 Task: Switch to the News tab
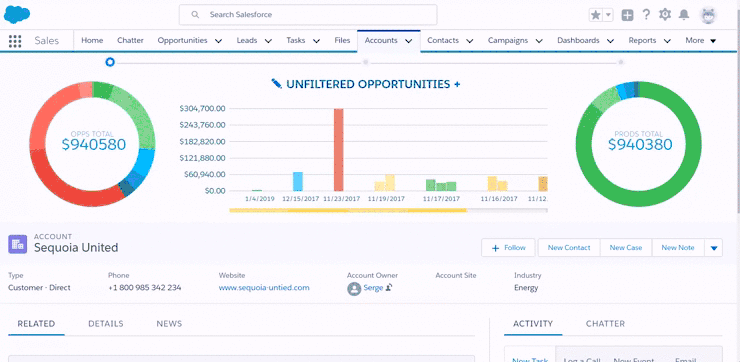169,324
